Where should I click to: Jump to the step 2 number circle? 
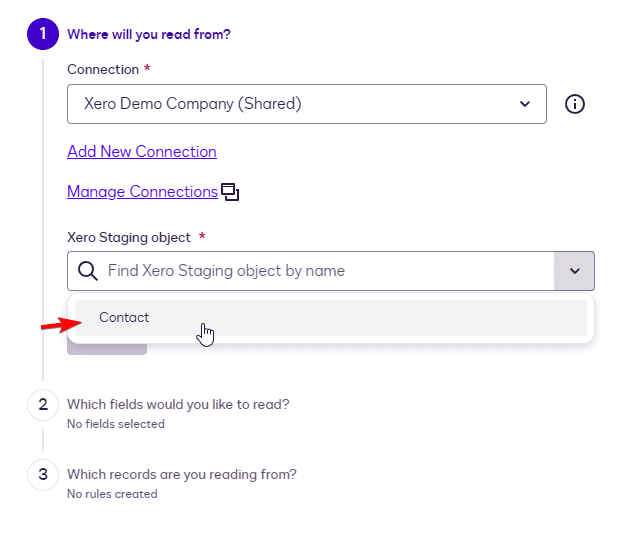42,405
